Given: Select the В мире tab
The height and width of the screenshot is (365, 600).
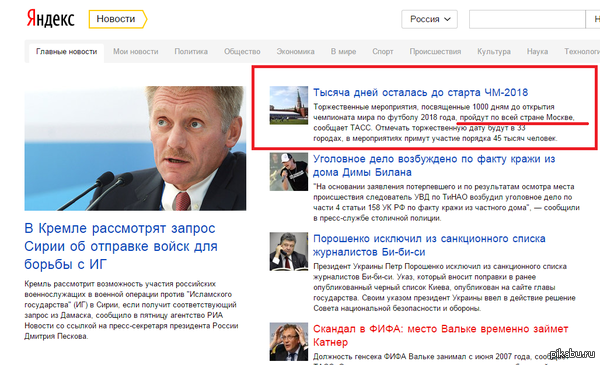Looking at the screenshot, I should pos(343,52).
